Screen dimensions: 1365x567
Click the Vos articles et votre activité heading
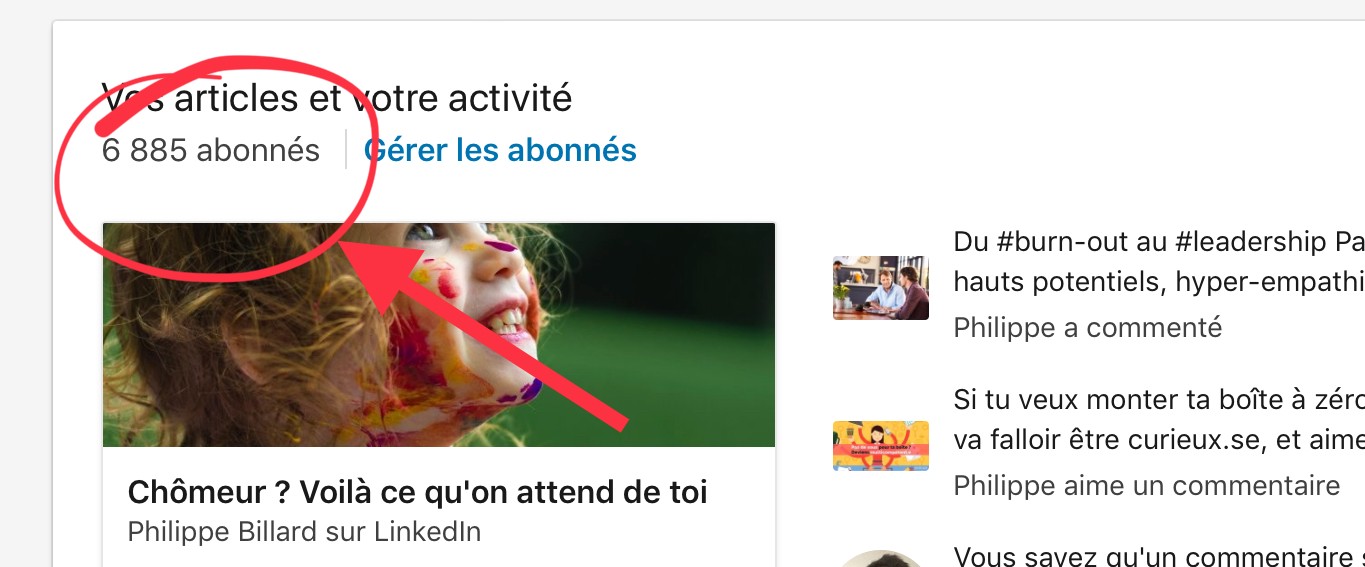[337, 98]
